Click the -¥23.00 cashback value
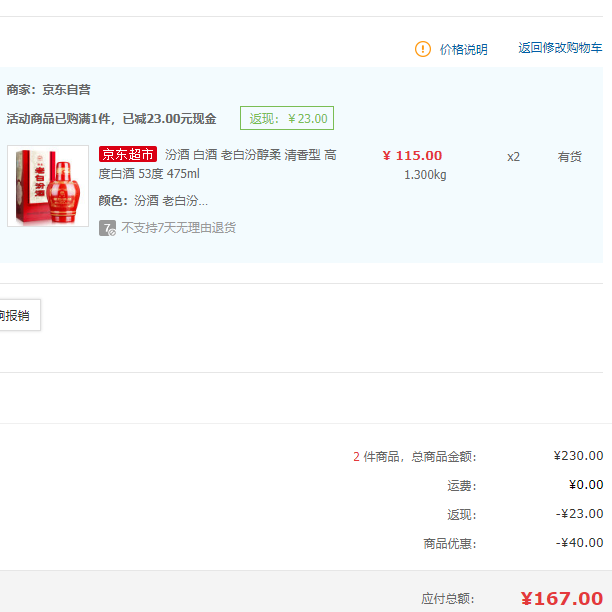Screen dimensions: 612x612 [x=580, y=514]
